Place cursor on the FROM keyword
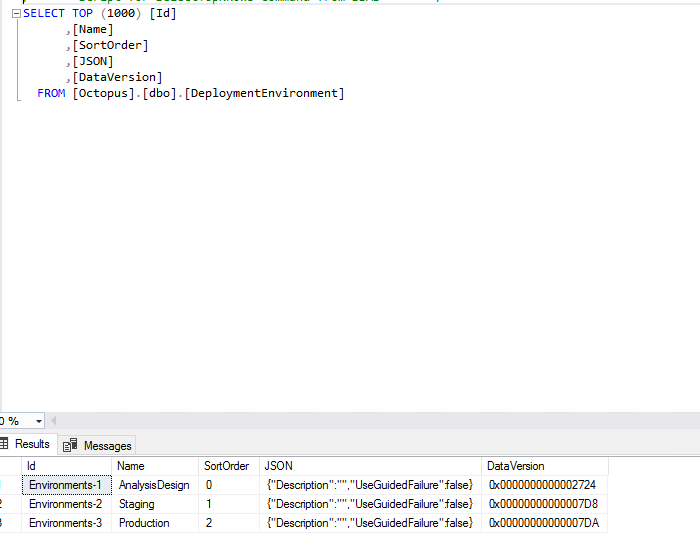This screenshot has width=700, height=553. coord(51,93)
